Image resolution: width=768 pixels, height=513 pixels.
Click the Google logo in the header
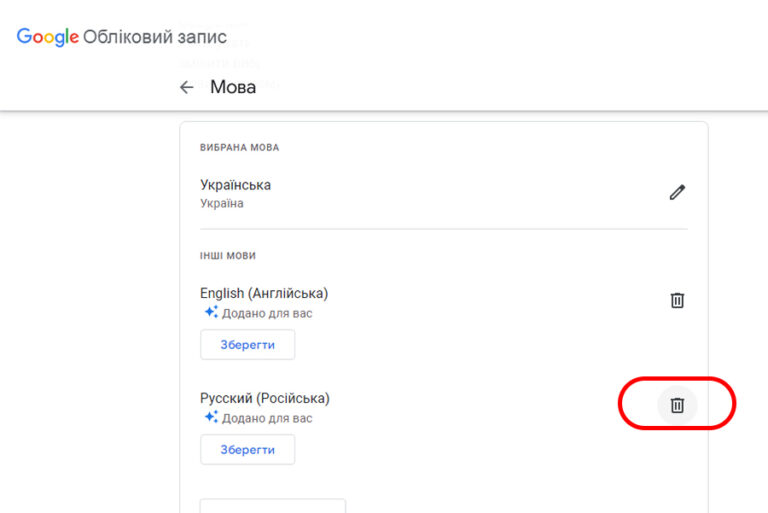click(x=48, y=37)
